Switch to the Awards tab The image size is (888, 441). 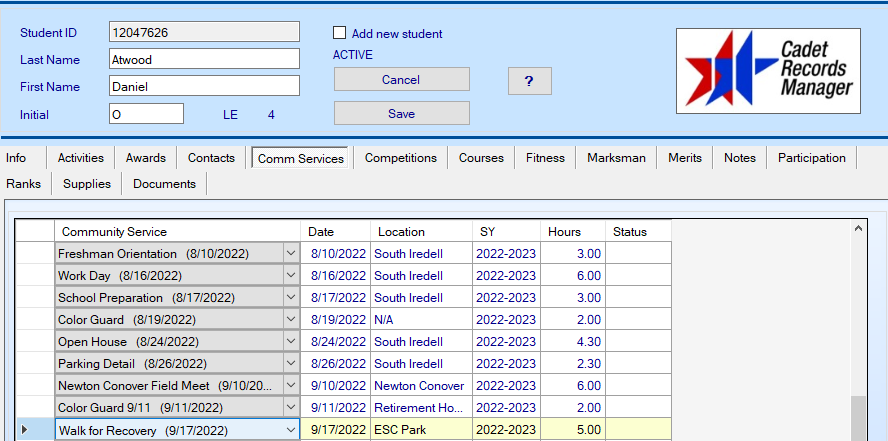point(146,158)
